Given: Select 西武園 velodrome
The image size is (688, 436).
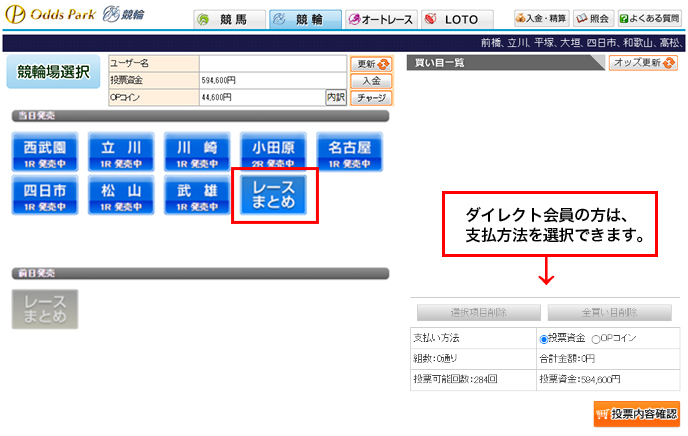Looking at the screenshot, I should pos(45,152).
